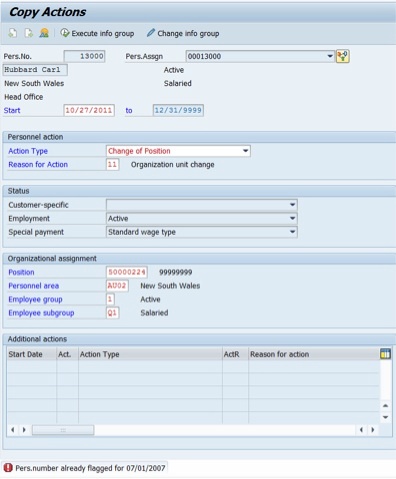Click the Personnel area label
The width and height of the screenshot is (396, 479).
pyautogui.click(x=34, y=286)
